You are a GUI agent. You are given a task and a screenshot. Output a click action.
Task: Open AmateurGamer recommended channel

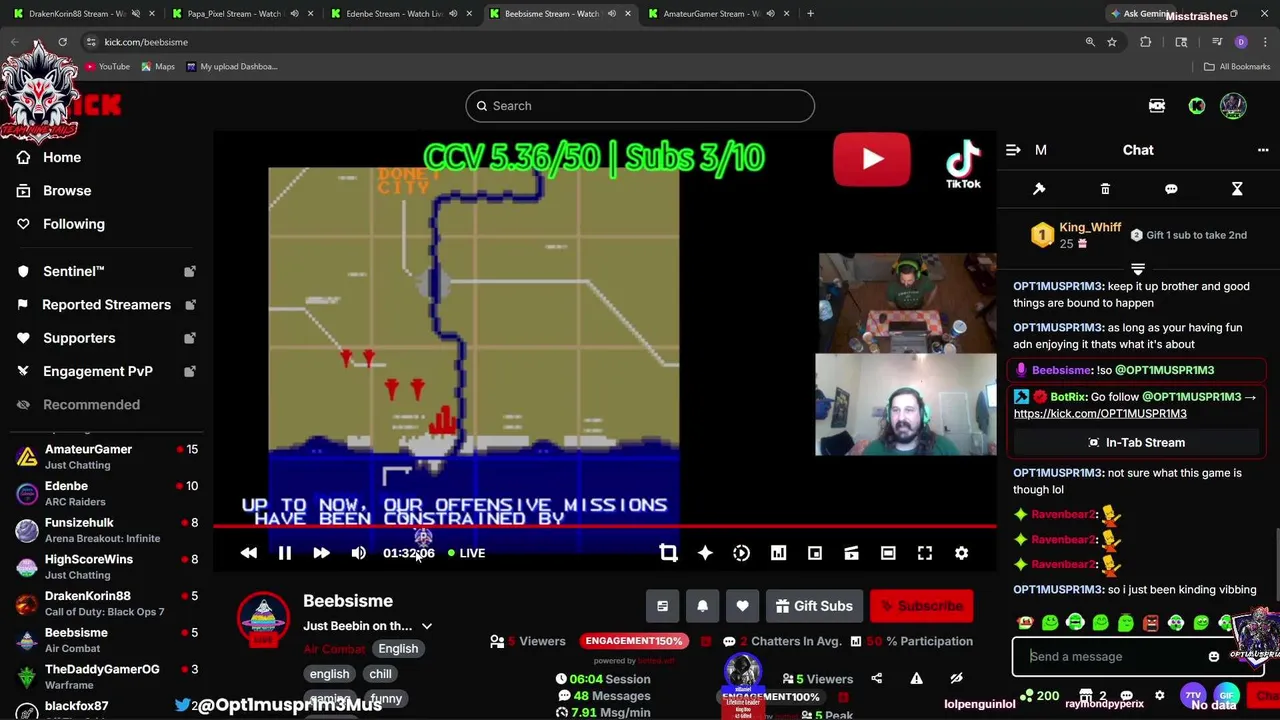[107, 457]
